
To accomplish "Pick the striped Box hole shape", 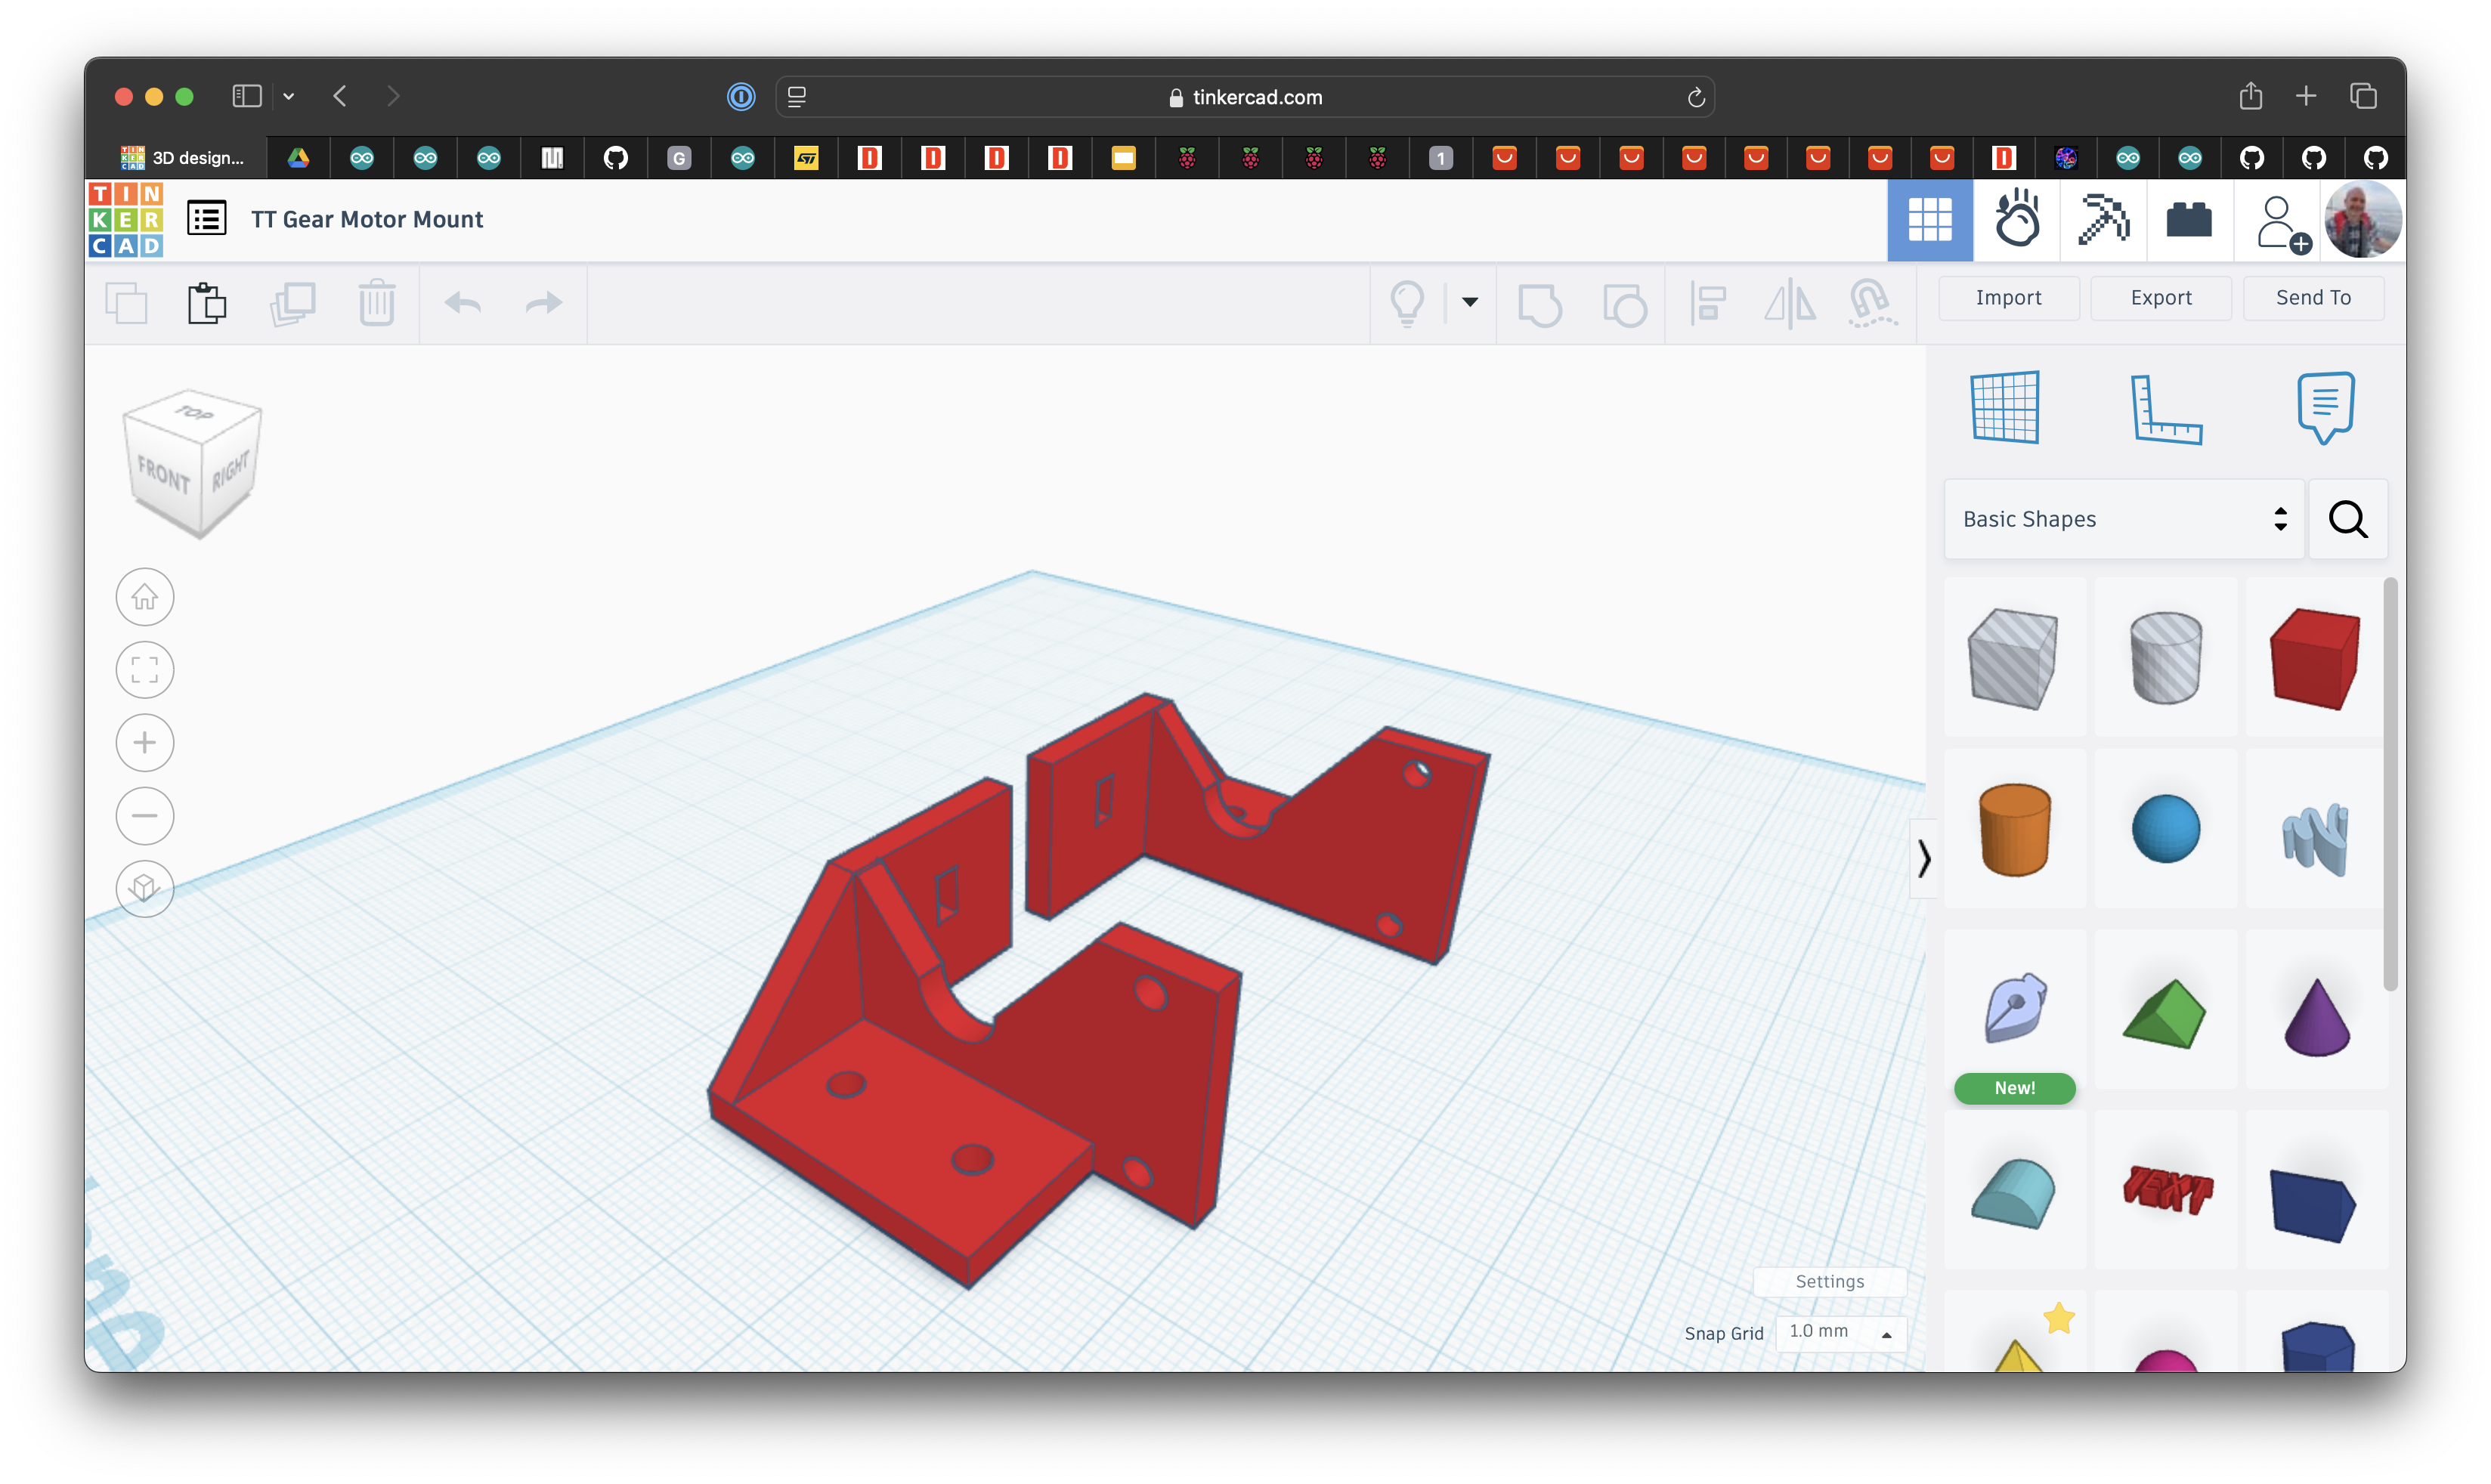I will [2012, 659].
